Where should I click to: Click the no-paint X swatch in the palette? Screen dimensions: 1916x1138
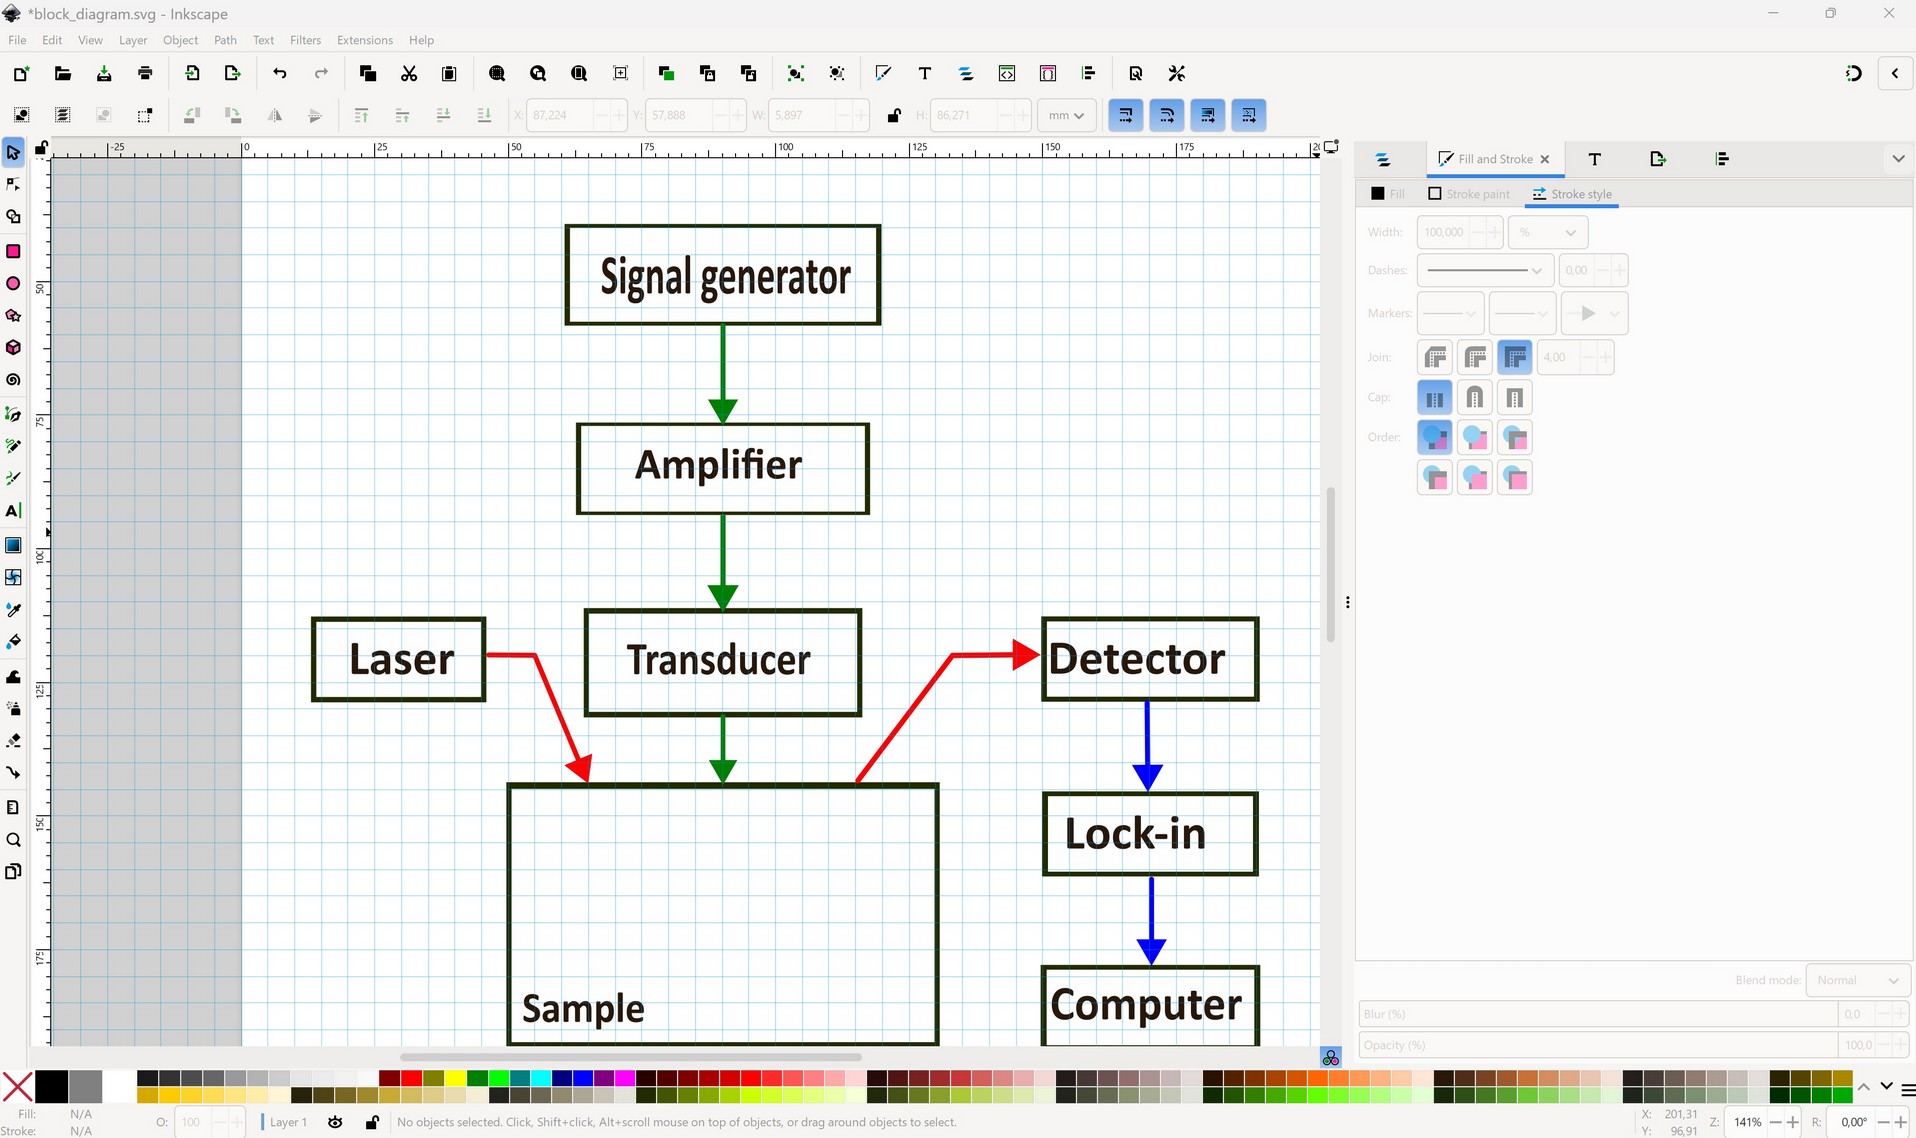coord(17,1086)
